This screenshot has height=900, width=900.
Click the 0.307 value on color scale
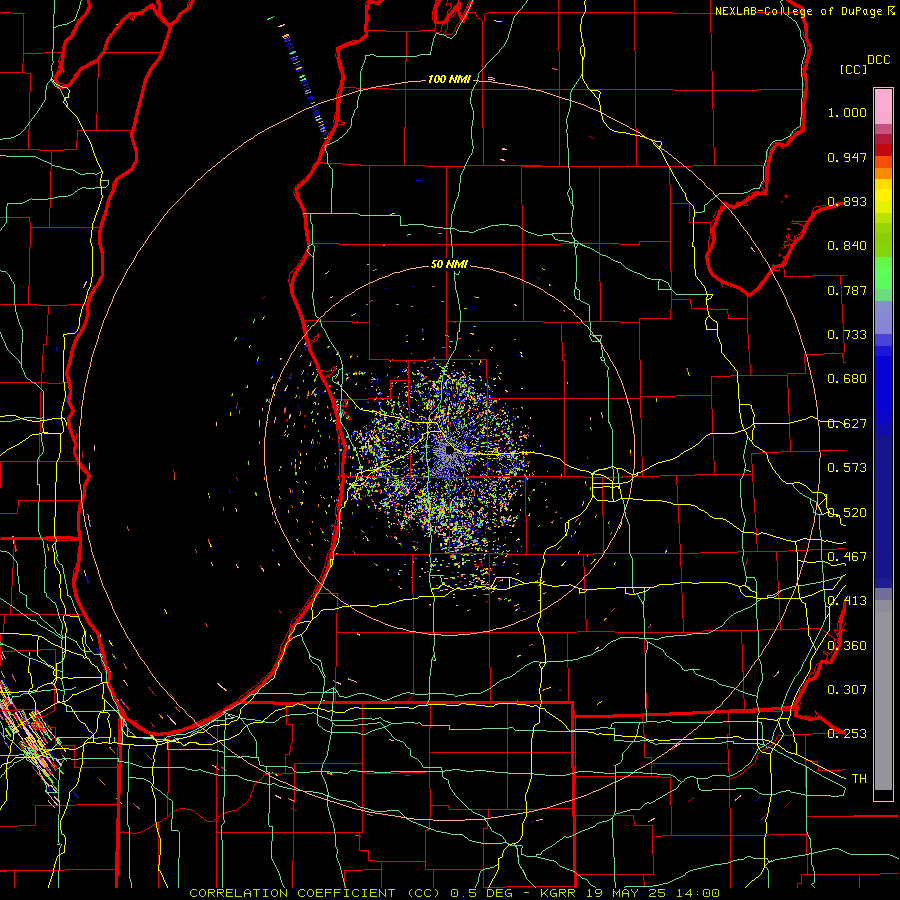[847, 690]
